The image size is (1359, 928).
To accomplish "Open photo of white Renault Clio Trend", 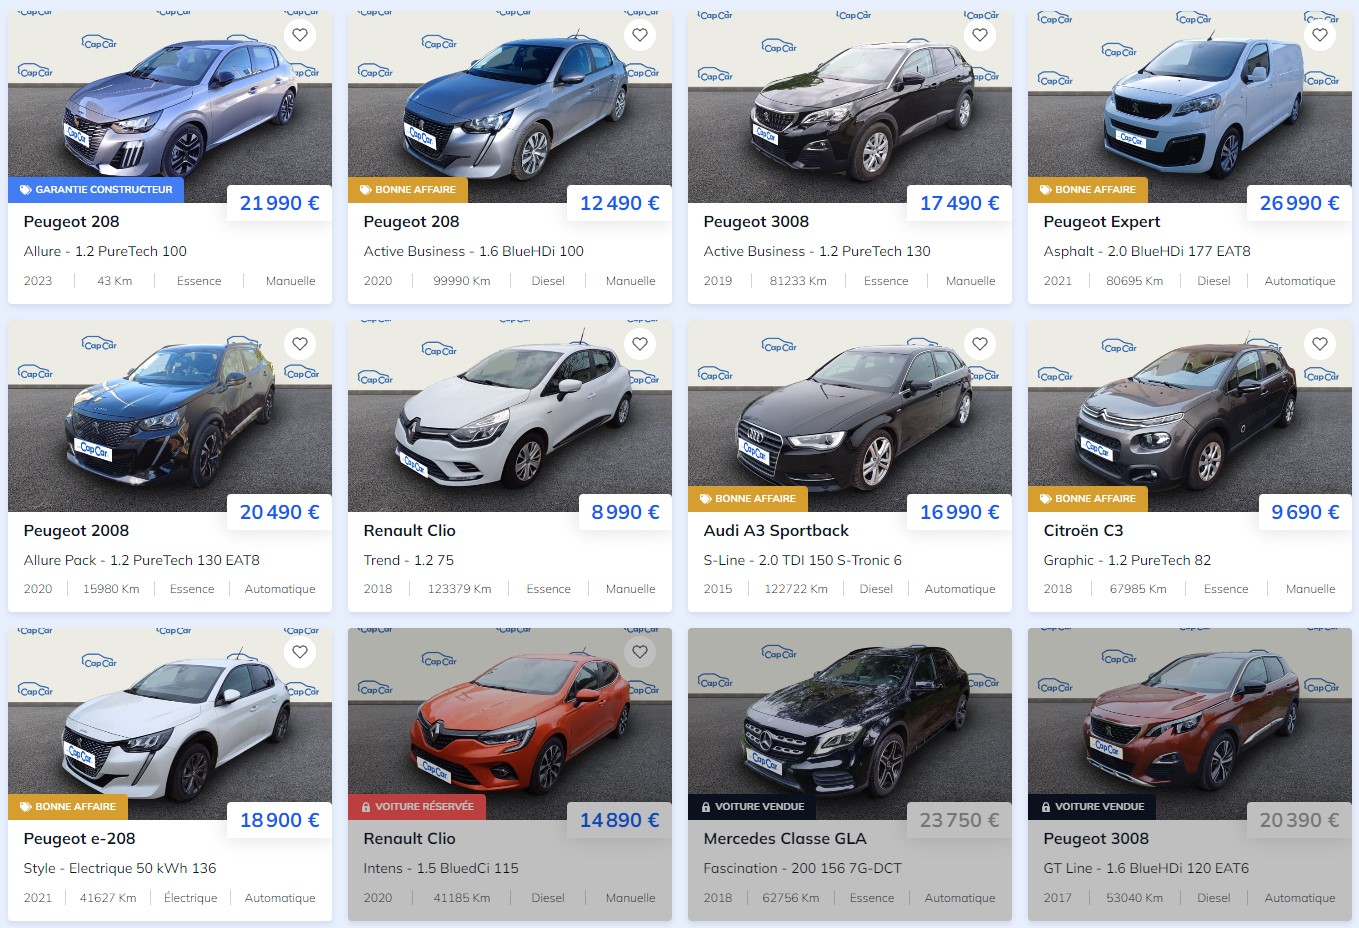I will [x=510, y=415].
